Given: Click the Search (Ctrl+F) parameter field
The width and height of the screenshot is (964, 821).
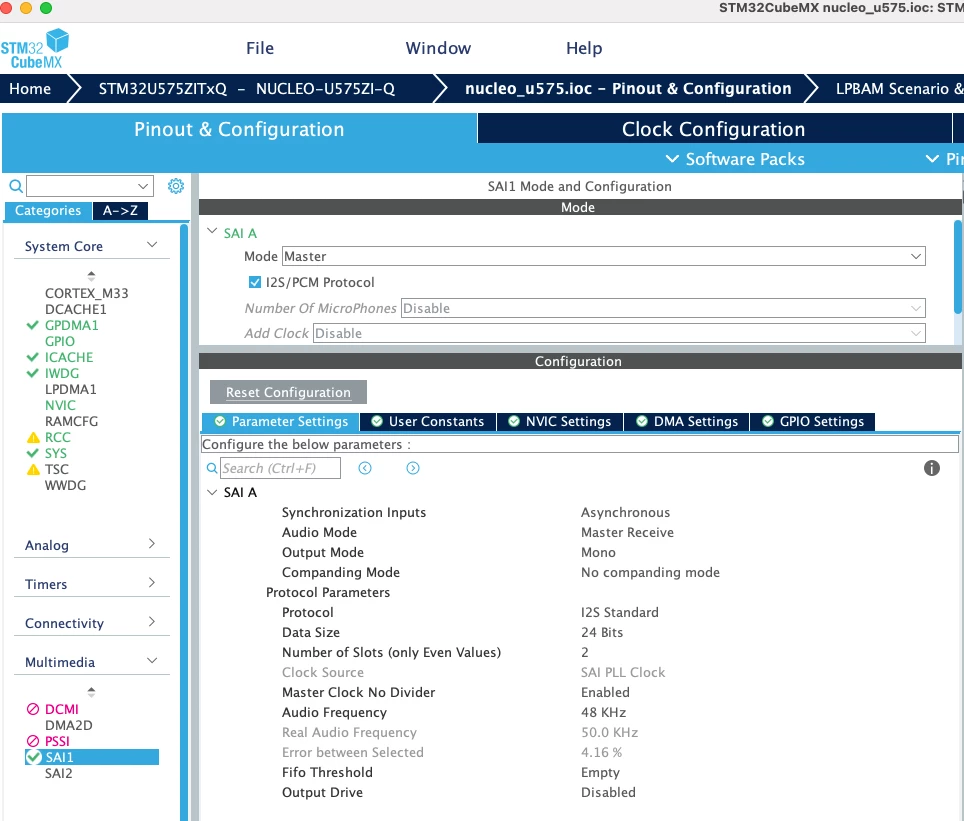Looking at the screenshot, I should [x=280, y=469].
